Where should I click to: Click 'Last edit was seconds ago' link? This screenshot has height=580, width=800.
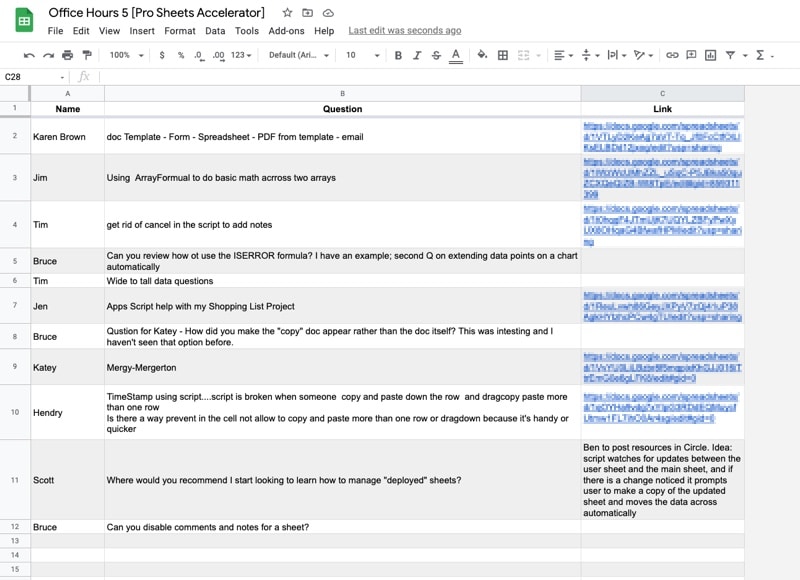click(405, 31)
